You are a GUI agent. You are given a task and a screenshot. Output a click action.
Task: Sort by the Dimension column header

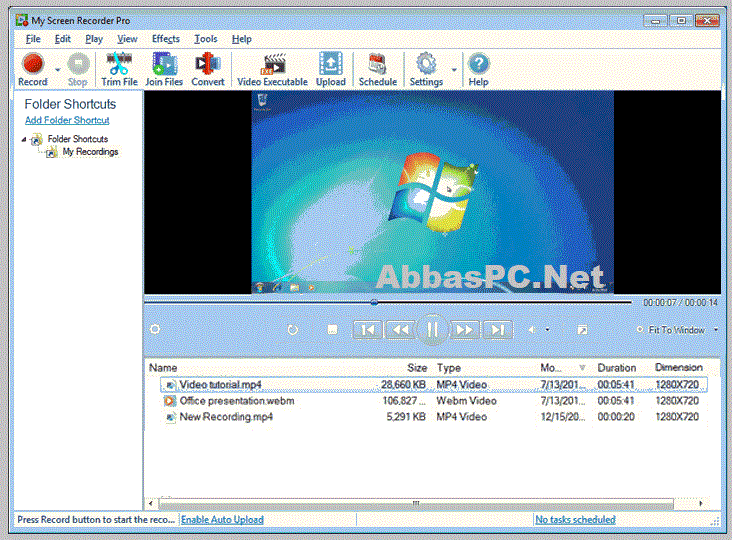click(679, 368)
